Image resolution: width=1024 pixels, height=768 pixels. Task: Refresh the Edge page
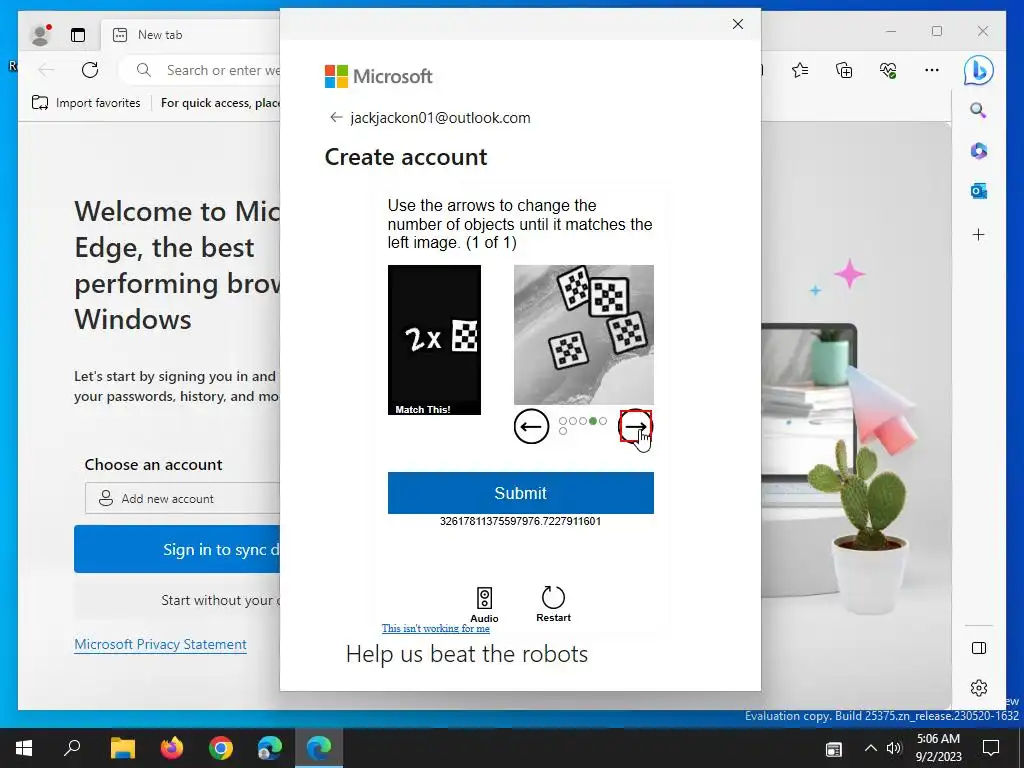coord(90,70)
